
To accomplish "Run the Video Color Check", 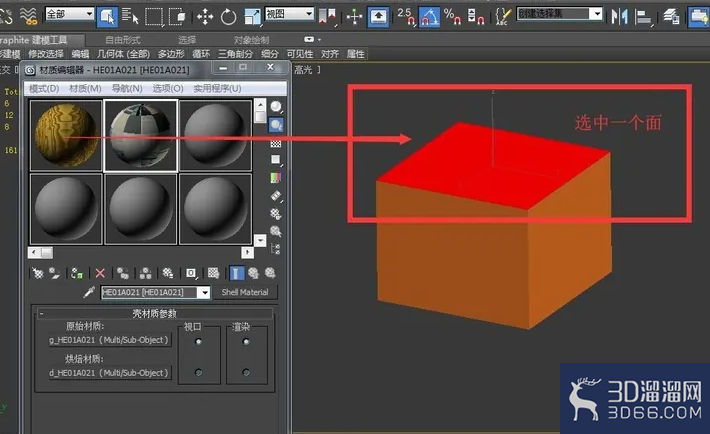I will (276, 178).
